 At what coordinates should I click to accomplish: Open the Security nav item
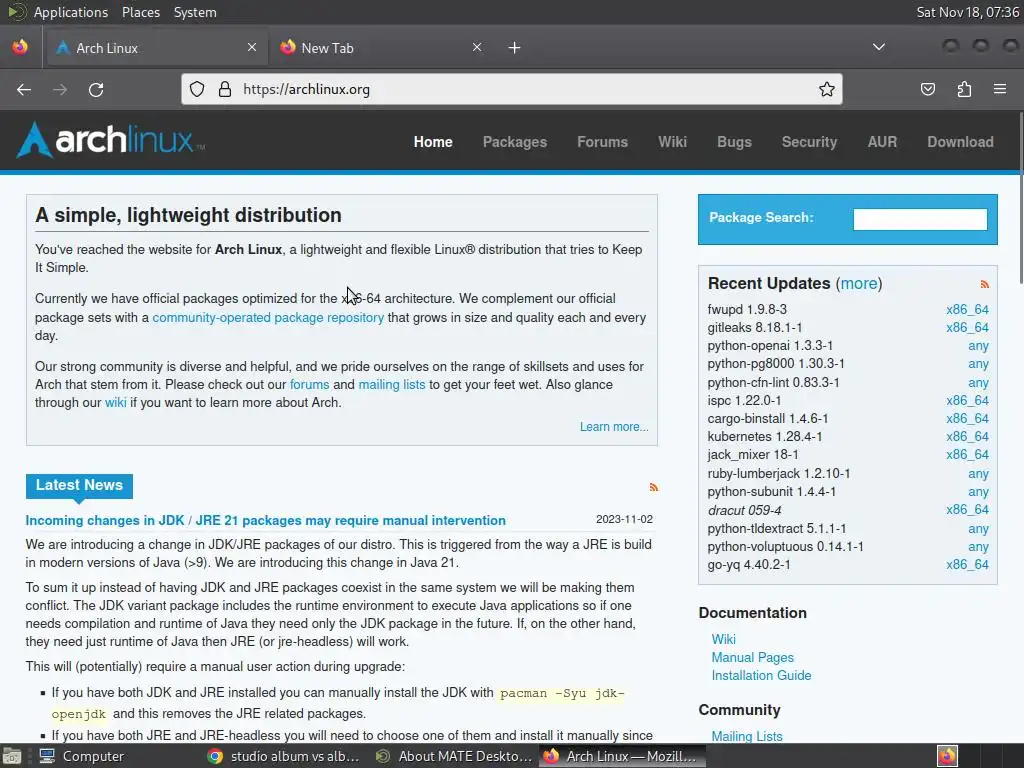(809, 142)
